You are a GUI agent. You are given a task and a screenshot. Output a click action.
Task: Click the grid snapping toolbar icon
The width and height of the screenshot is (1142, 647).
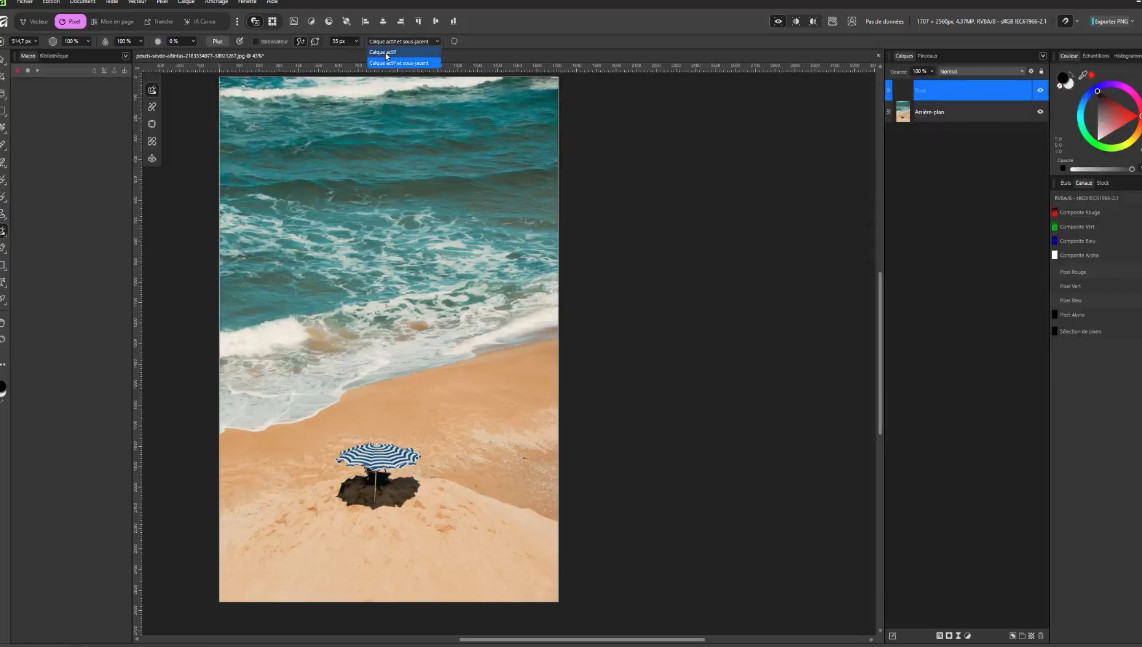(x=272, y=22)
